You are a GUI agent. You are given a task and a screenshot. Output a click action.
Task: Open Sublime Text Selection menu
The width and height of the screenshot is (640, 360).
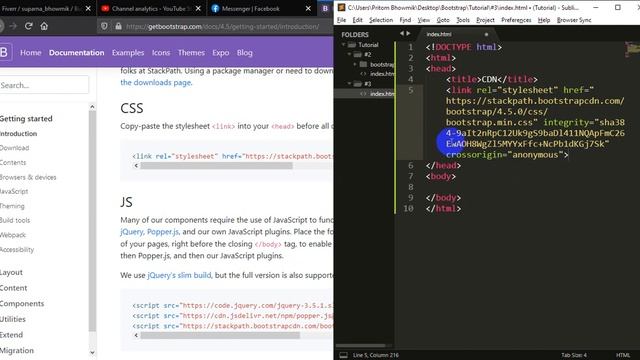point(381,20)
